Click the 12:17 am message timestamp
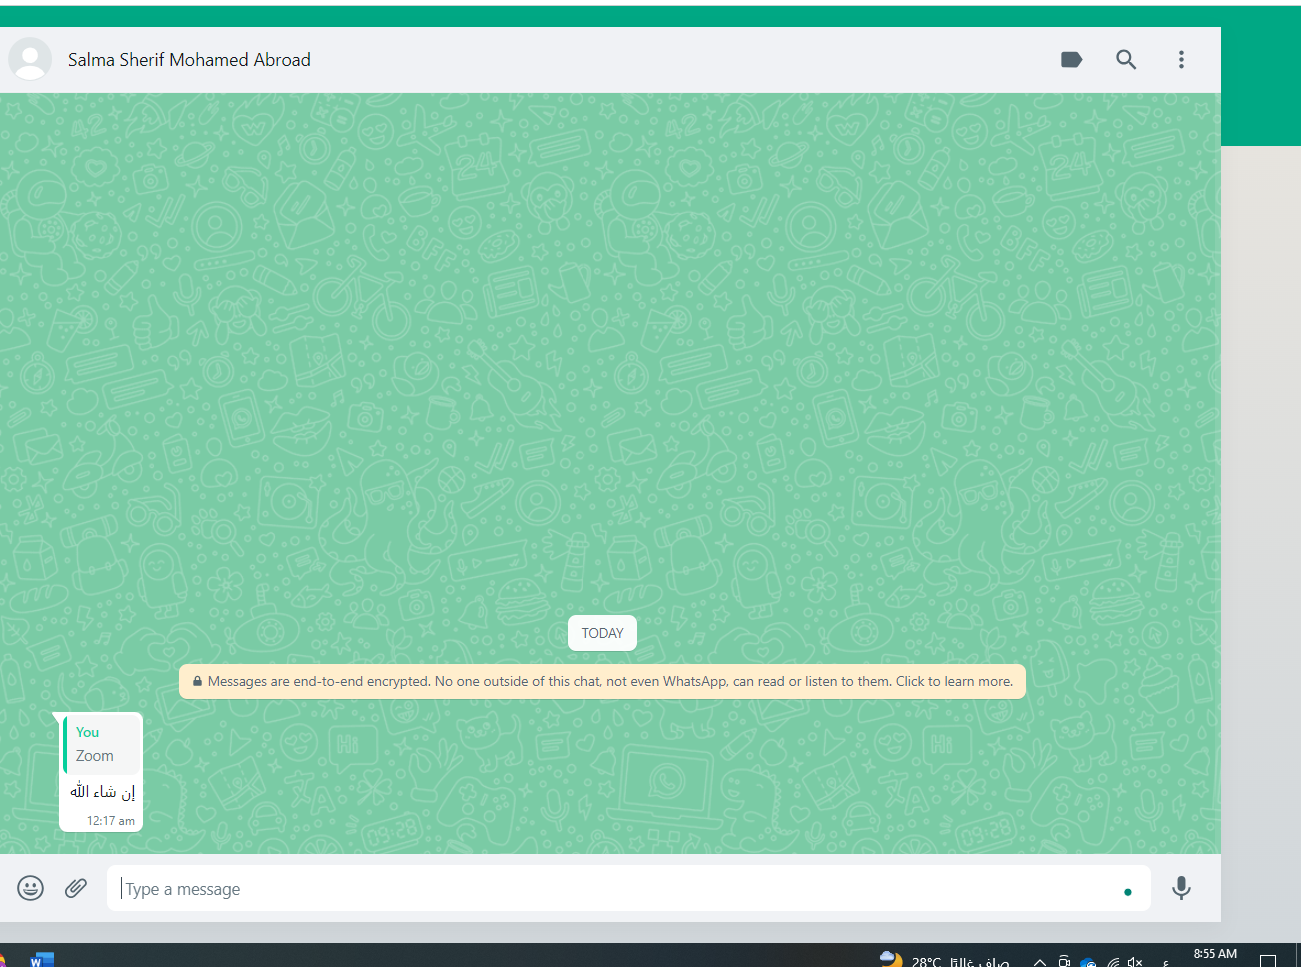 (x=110, y=821)
